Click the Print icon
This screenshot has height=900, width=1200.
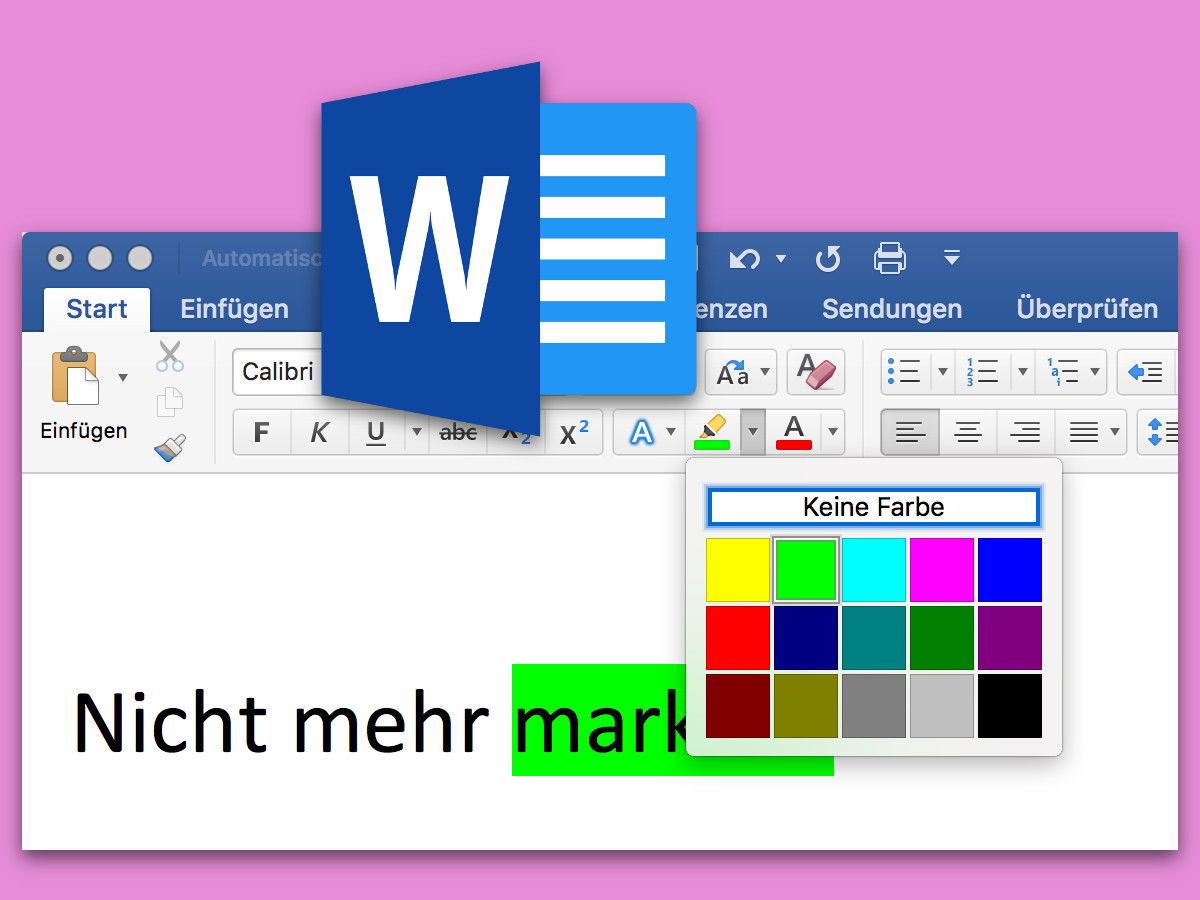890,258
